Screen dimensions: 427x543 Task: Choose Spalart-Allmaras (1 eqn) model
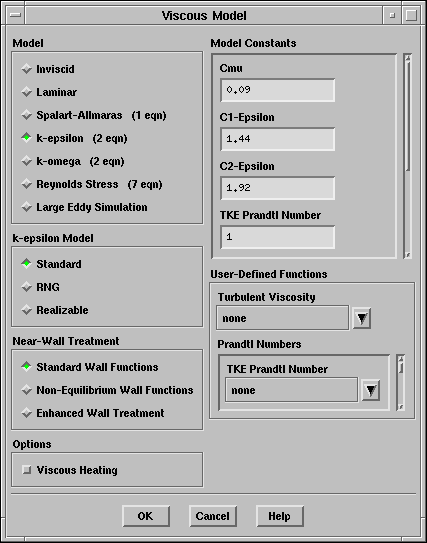[94, 115]
